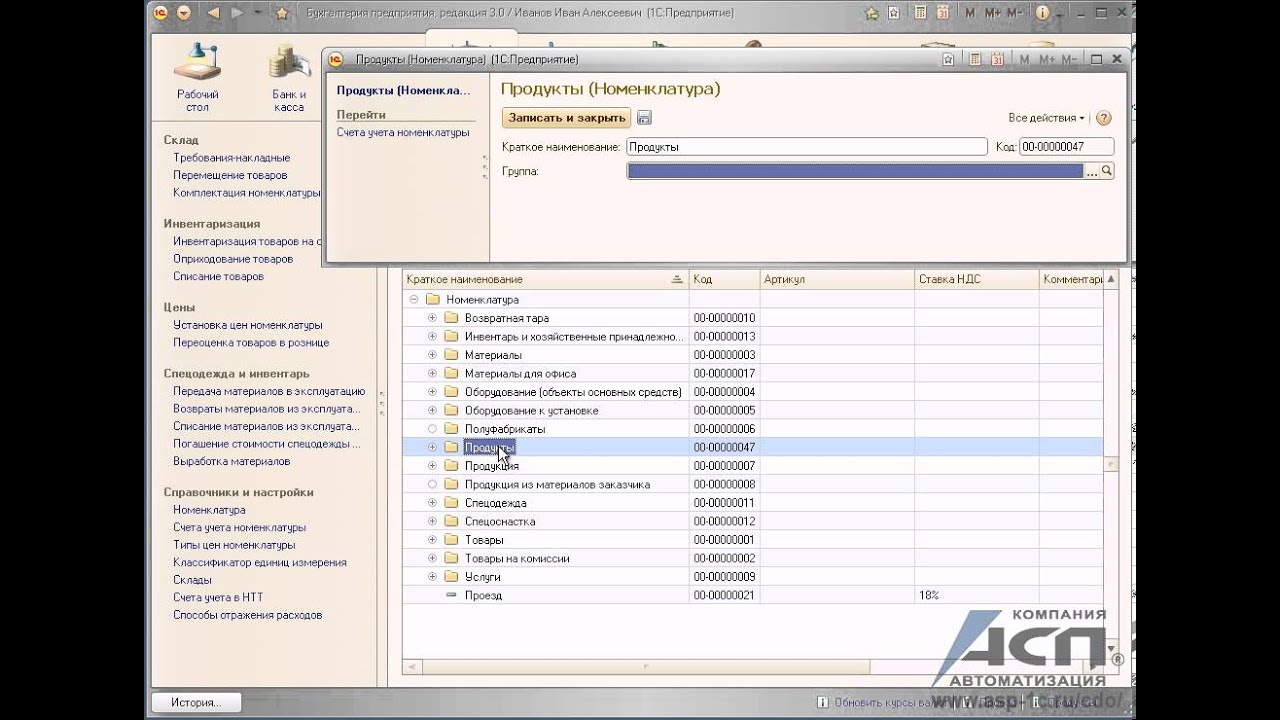Open the Рабочий стол section
This screenshot has width=1280, height=720.
coord(197,77)
